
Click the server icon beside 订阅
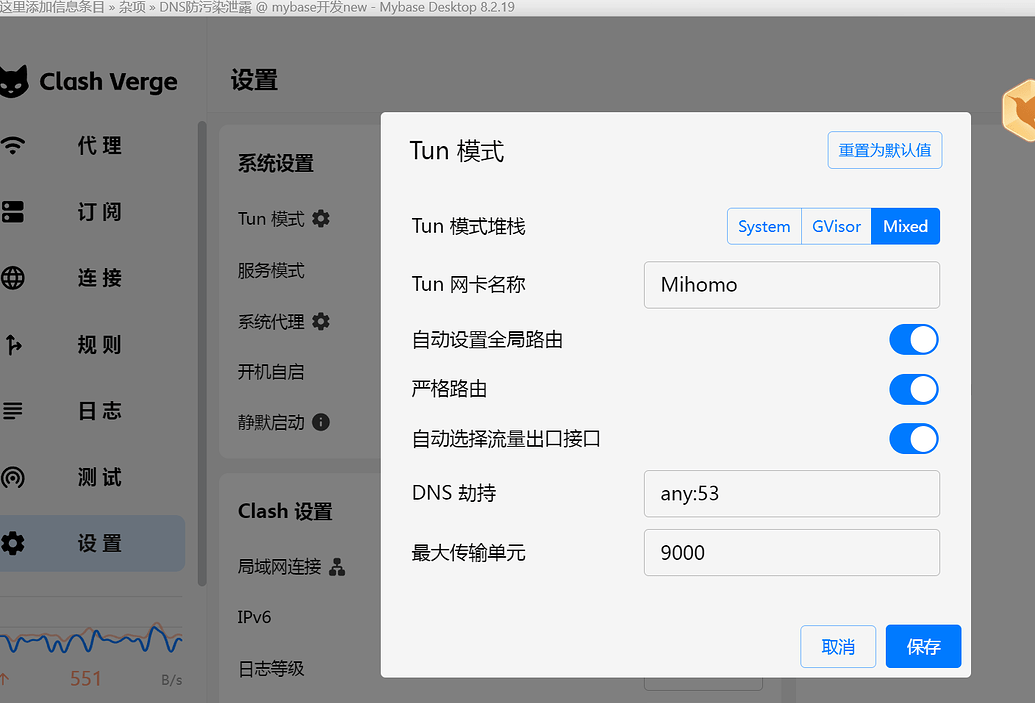[13, 212]
